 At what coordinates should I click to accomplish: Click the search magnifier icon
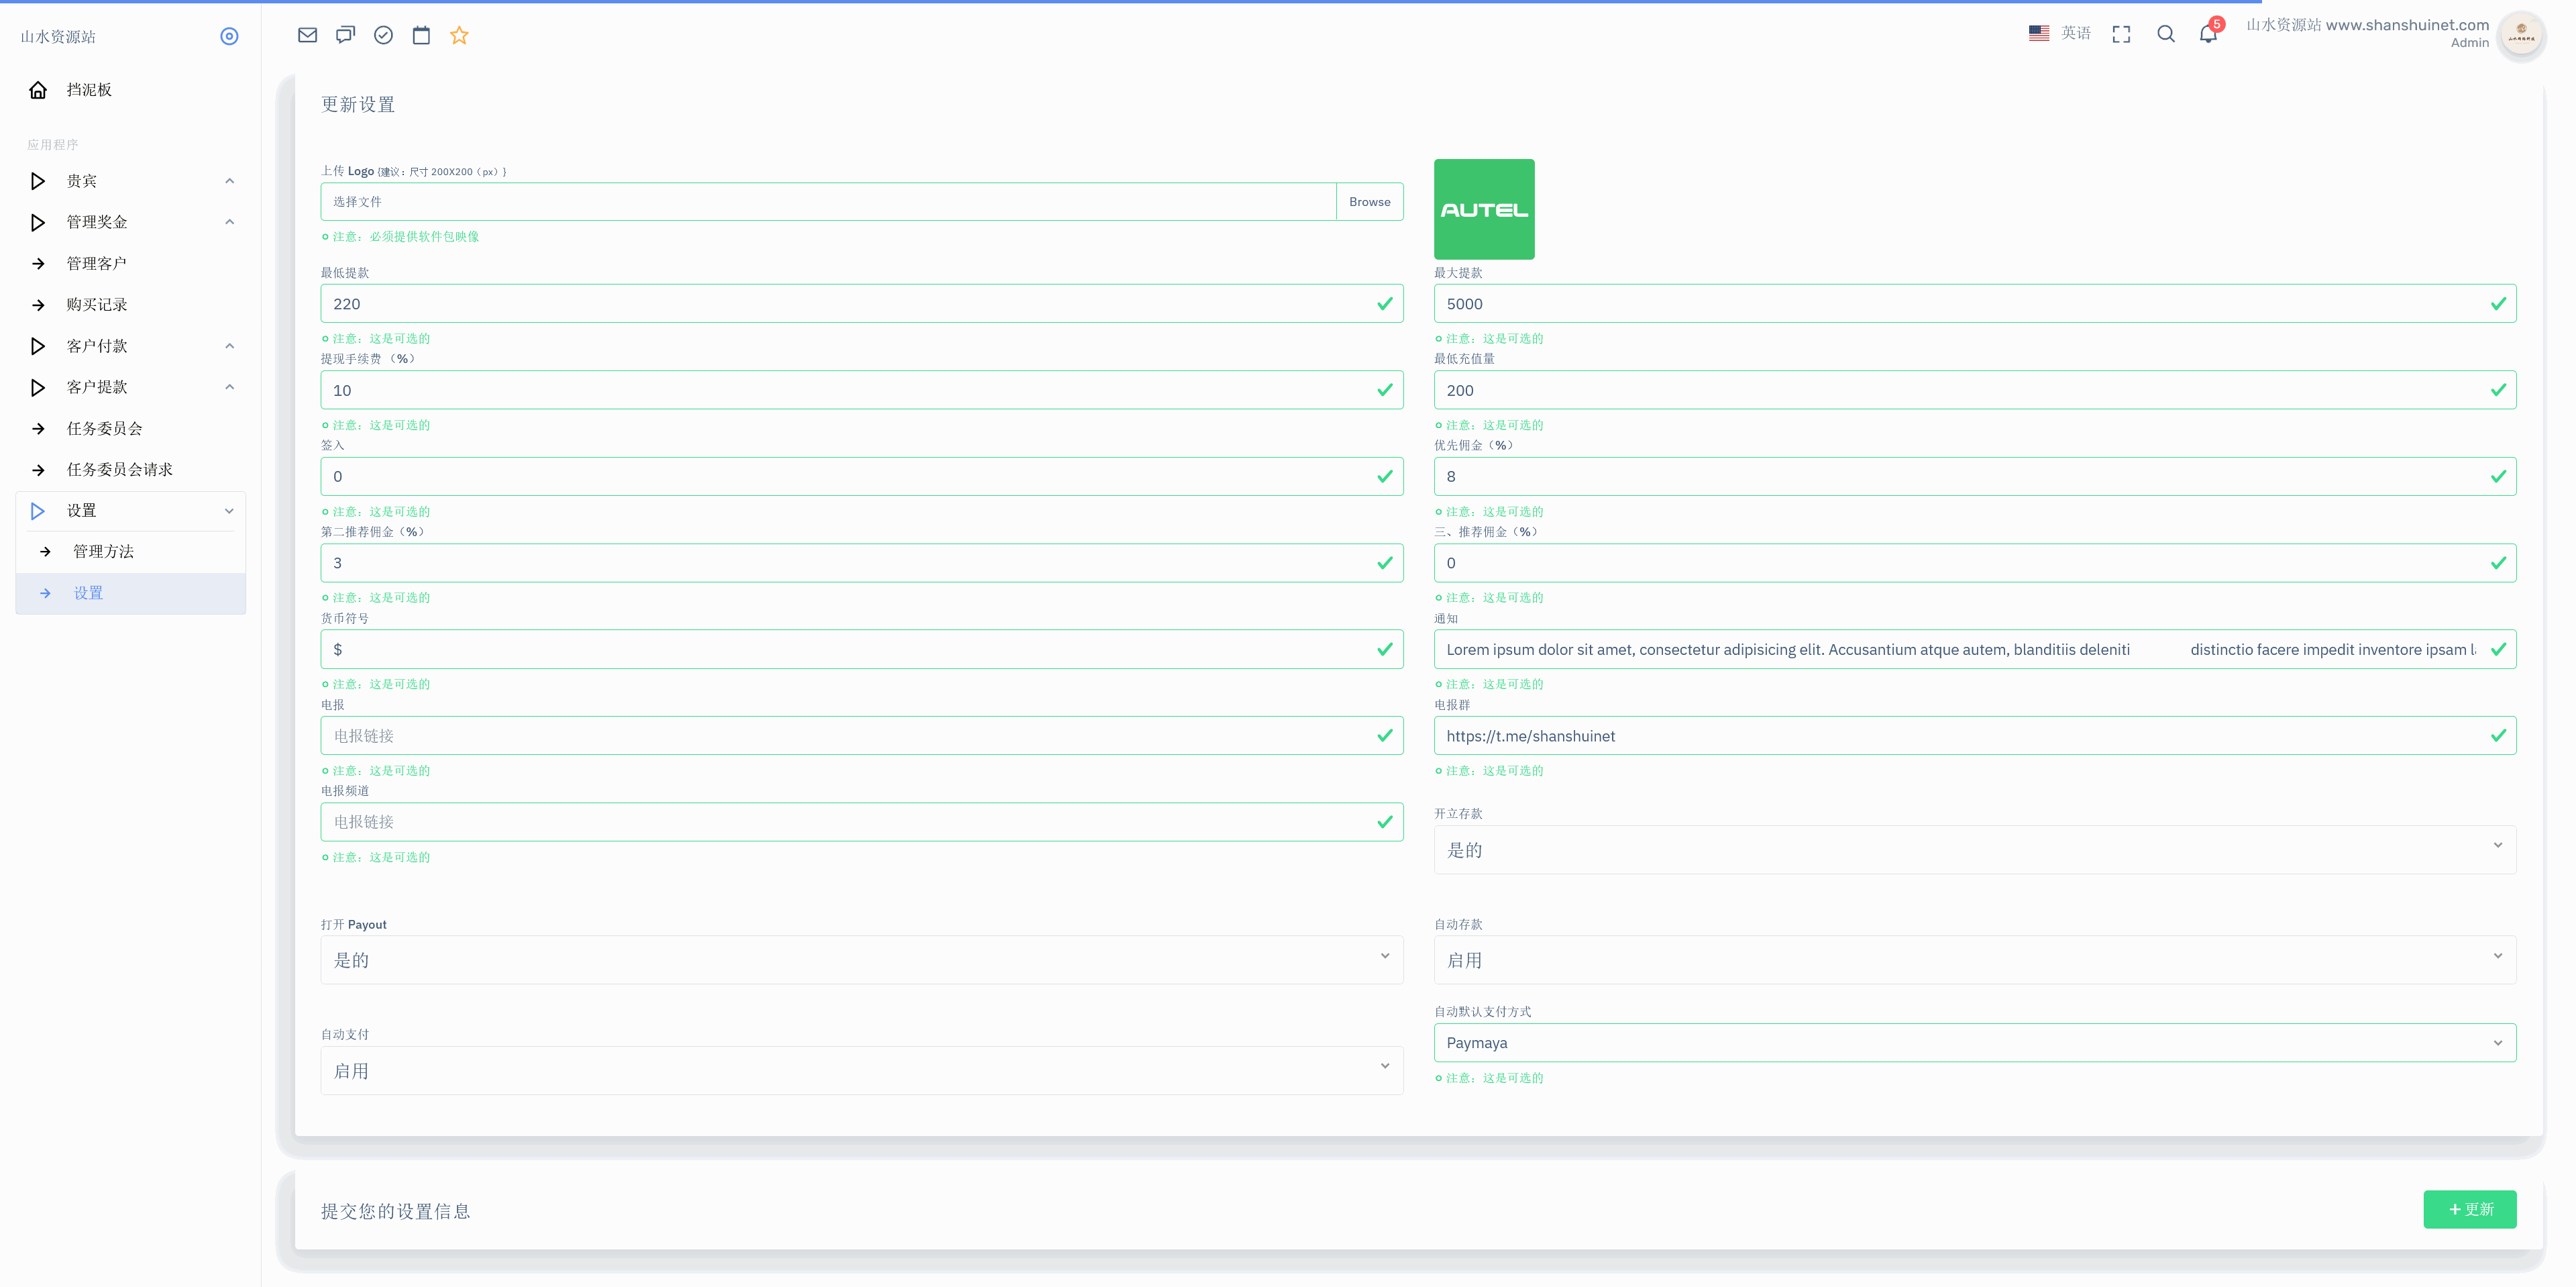(2165, 34)
